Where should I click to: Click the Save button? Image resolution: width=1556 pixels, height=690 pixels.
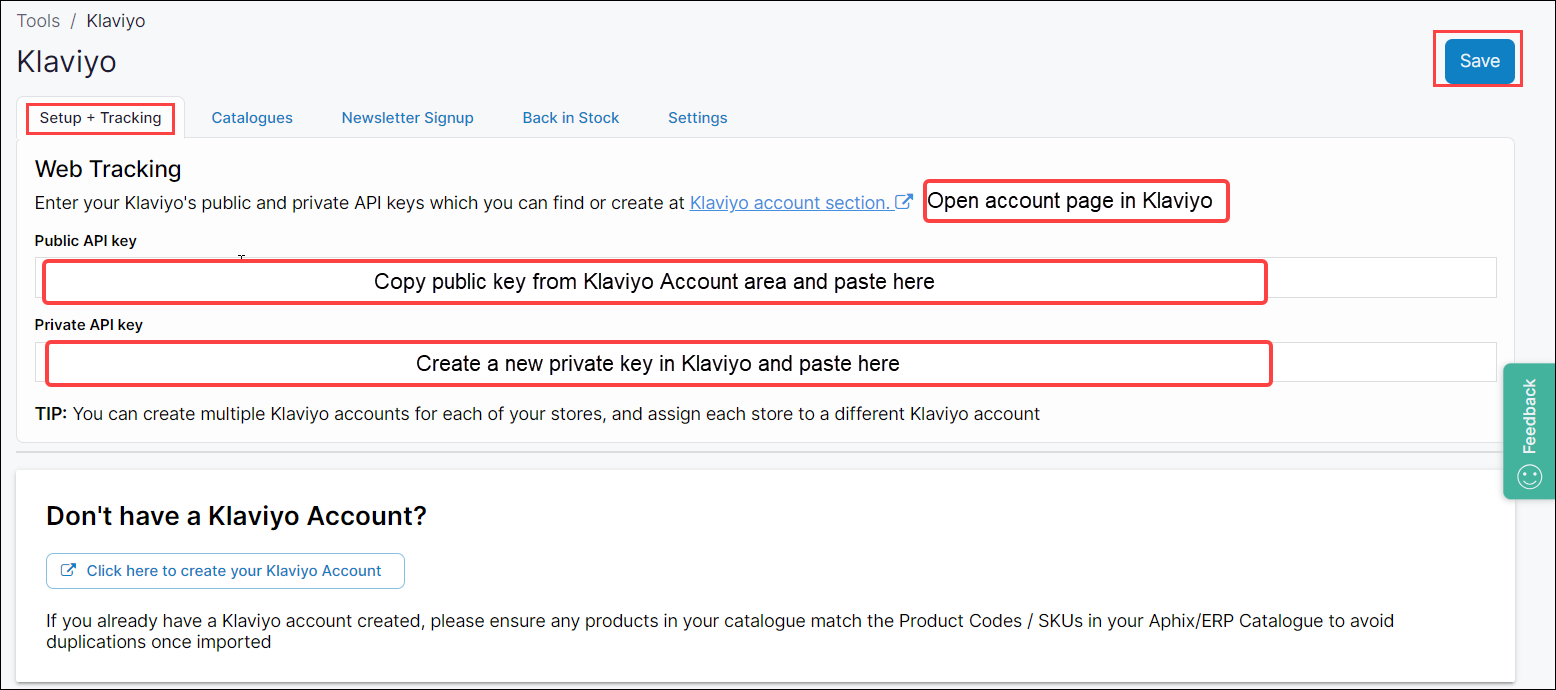[x=1479, y=61]
